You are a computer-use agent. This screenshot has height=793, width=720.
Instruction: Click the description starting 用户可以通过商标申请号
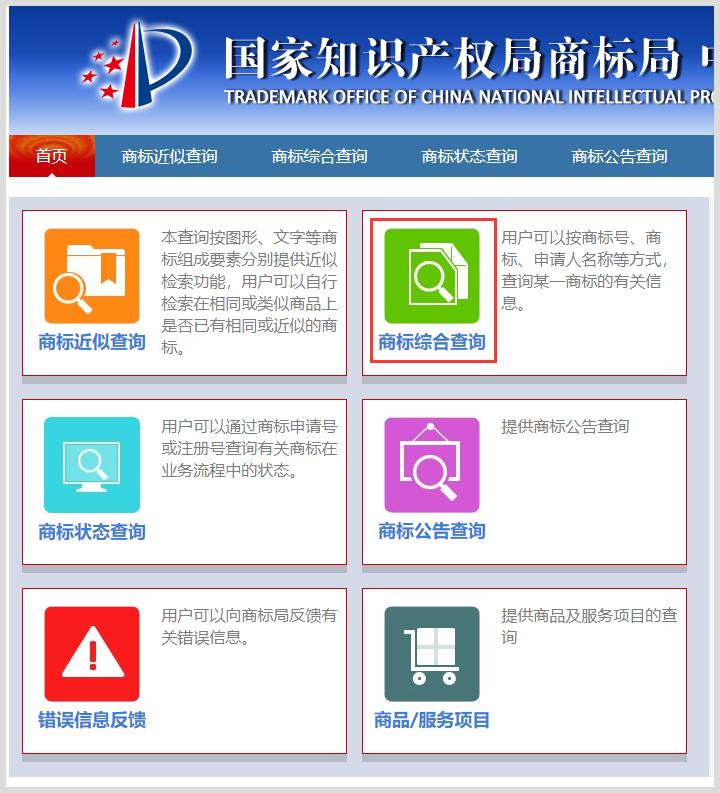[x=249, y=449]
